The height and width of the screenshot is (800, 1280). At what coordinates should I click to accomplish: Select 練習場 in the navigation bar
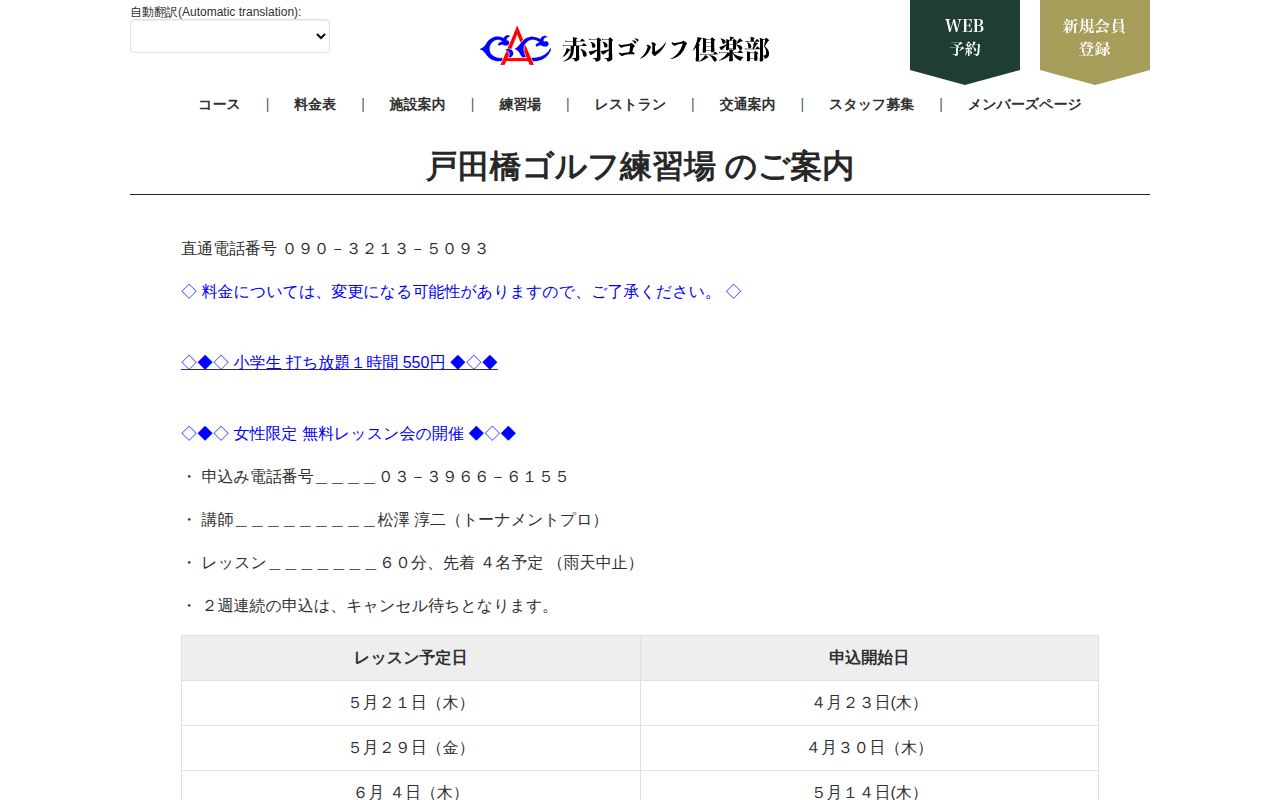[x=520, y=104]
